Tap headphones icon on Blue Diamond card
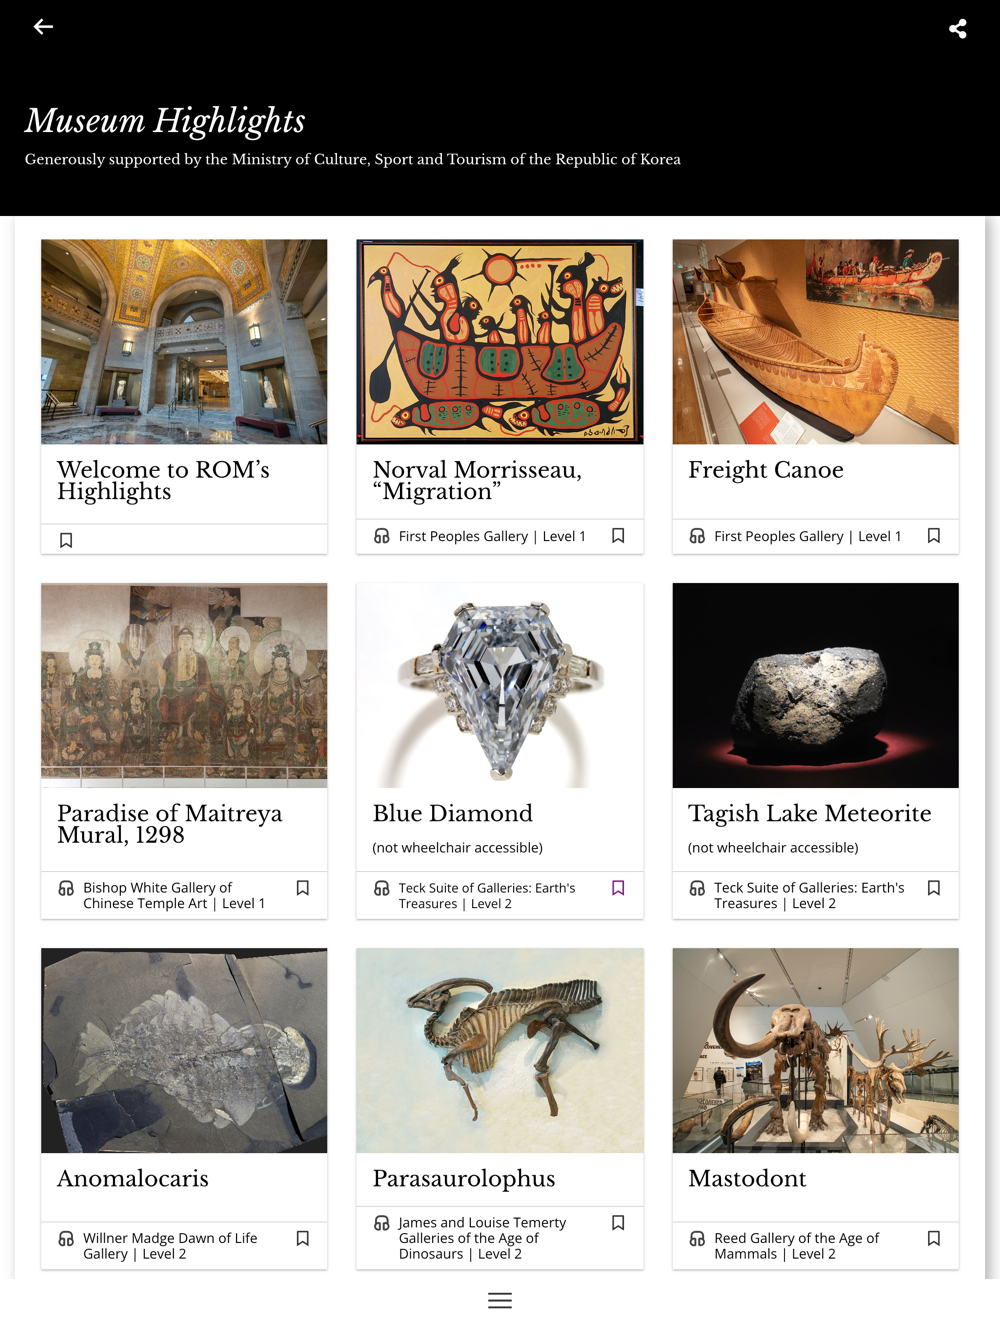This screenshot has height=1334, width=1000. [382, 888]
